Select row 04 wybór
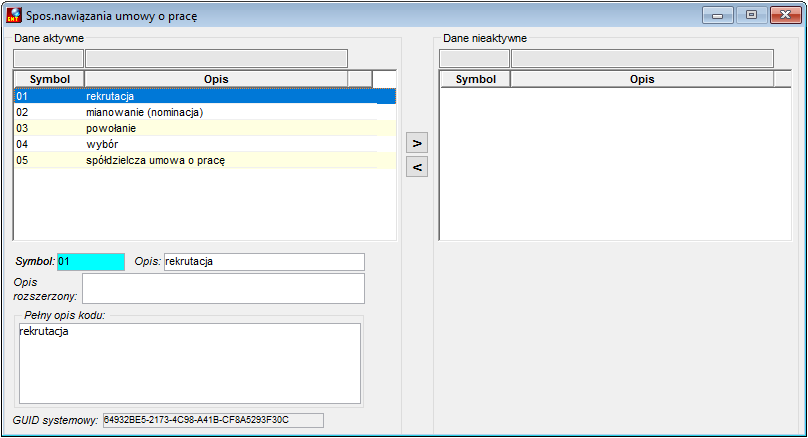Viewport: 808px width, 438px height. 205,144
